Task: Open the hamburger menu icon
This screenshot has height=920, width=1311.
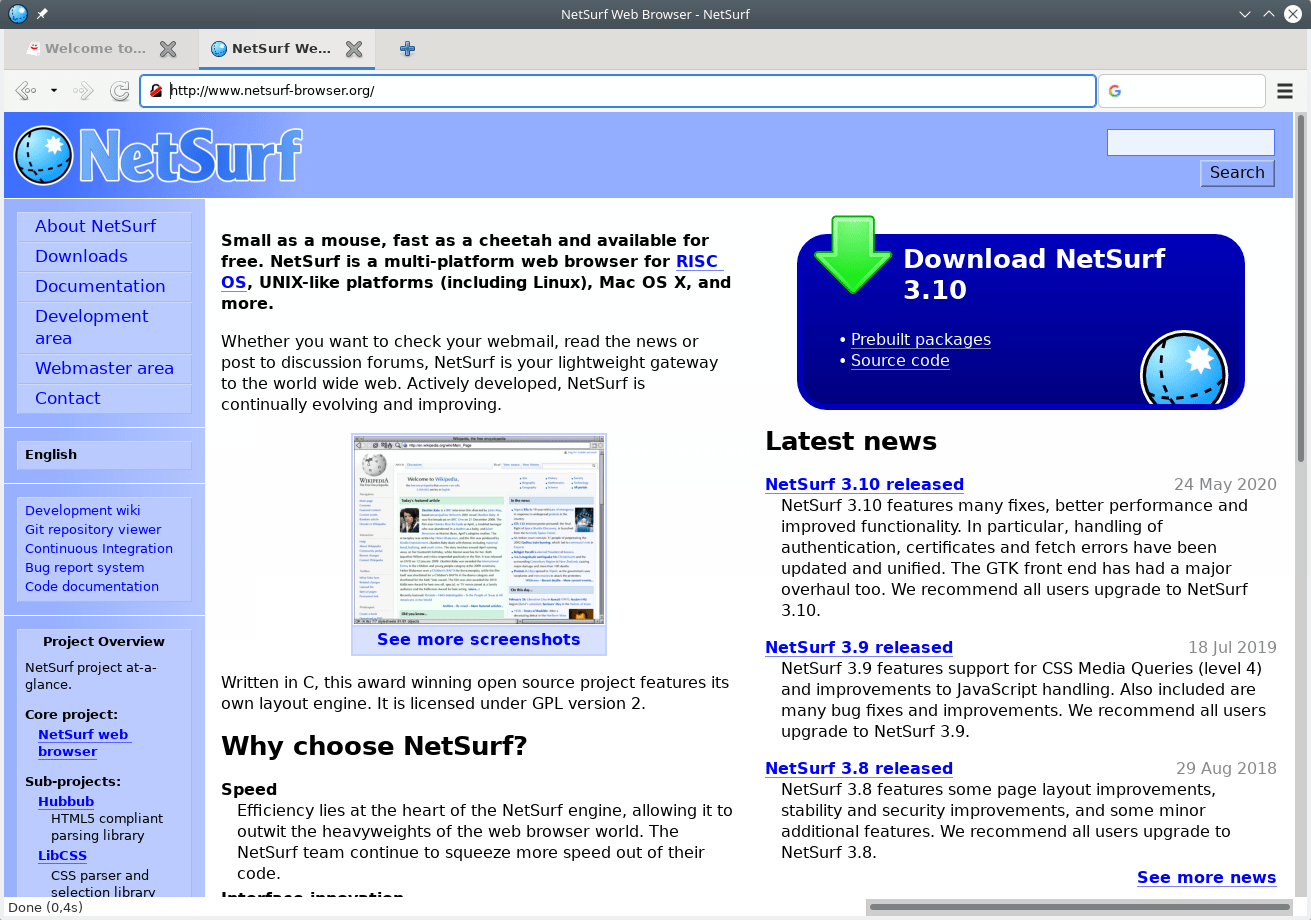Action: click(x=1285, y=91)
